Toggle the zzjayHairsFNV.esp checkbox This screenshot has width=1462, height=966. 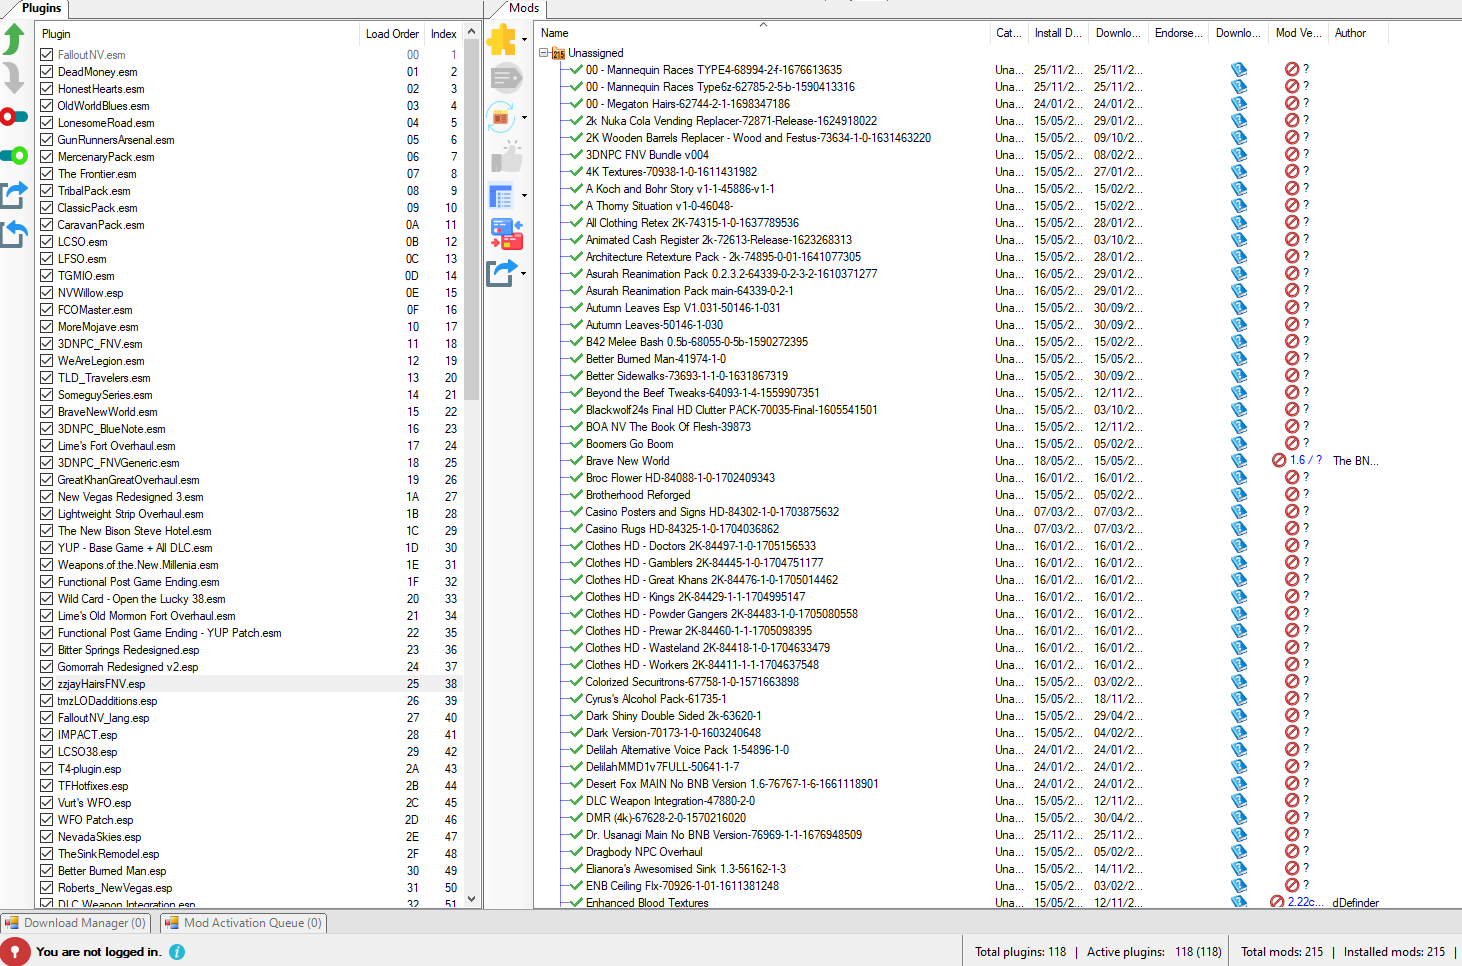point(47,684)
